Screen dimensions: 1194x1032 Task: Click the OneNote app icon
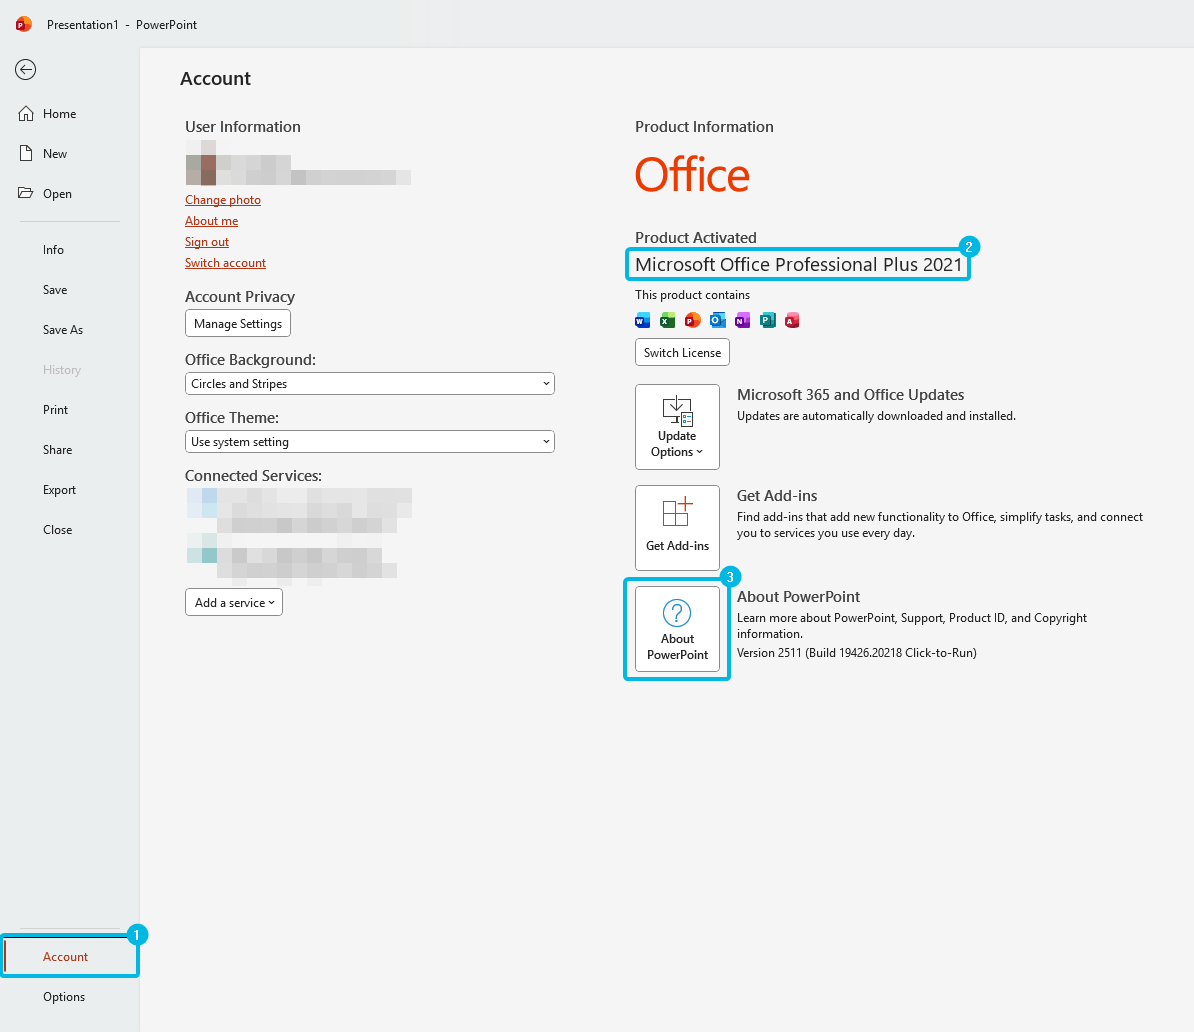pos(742,321)
